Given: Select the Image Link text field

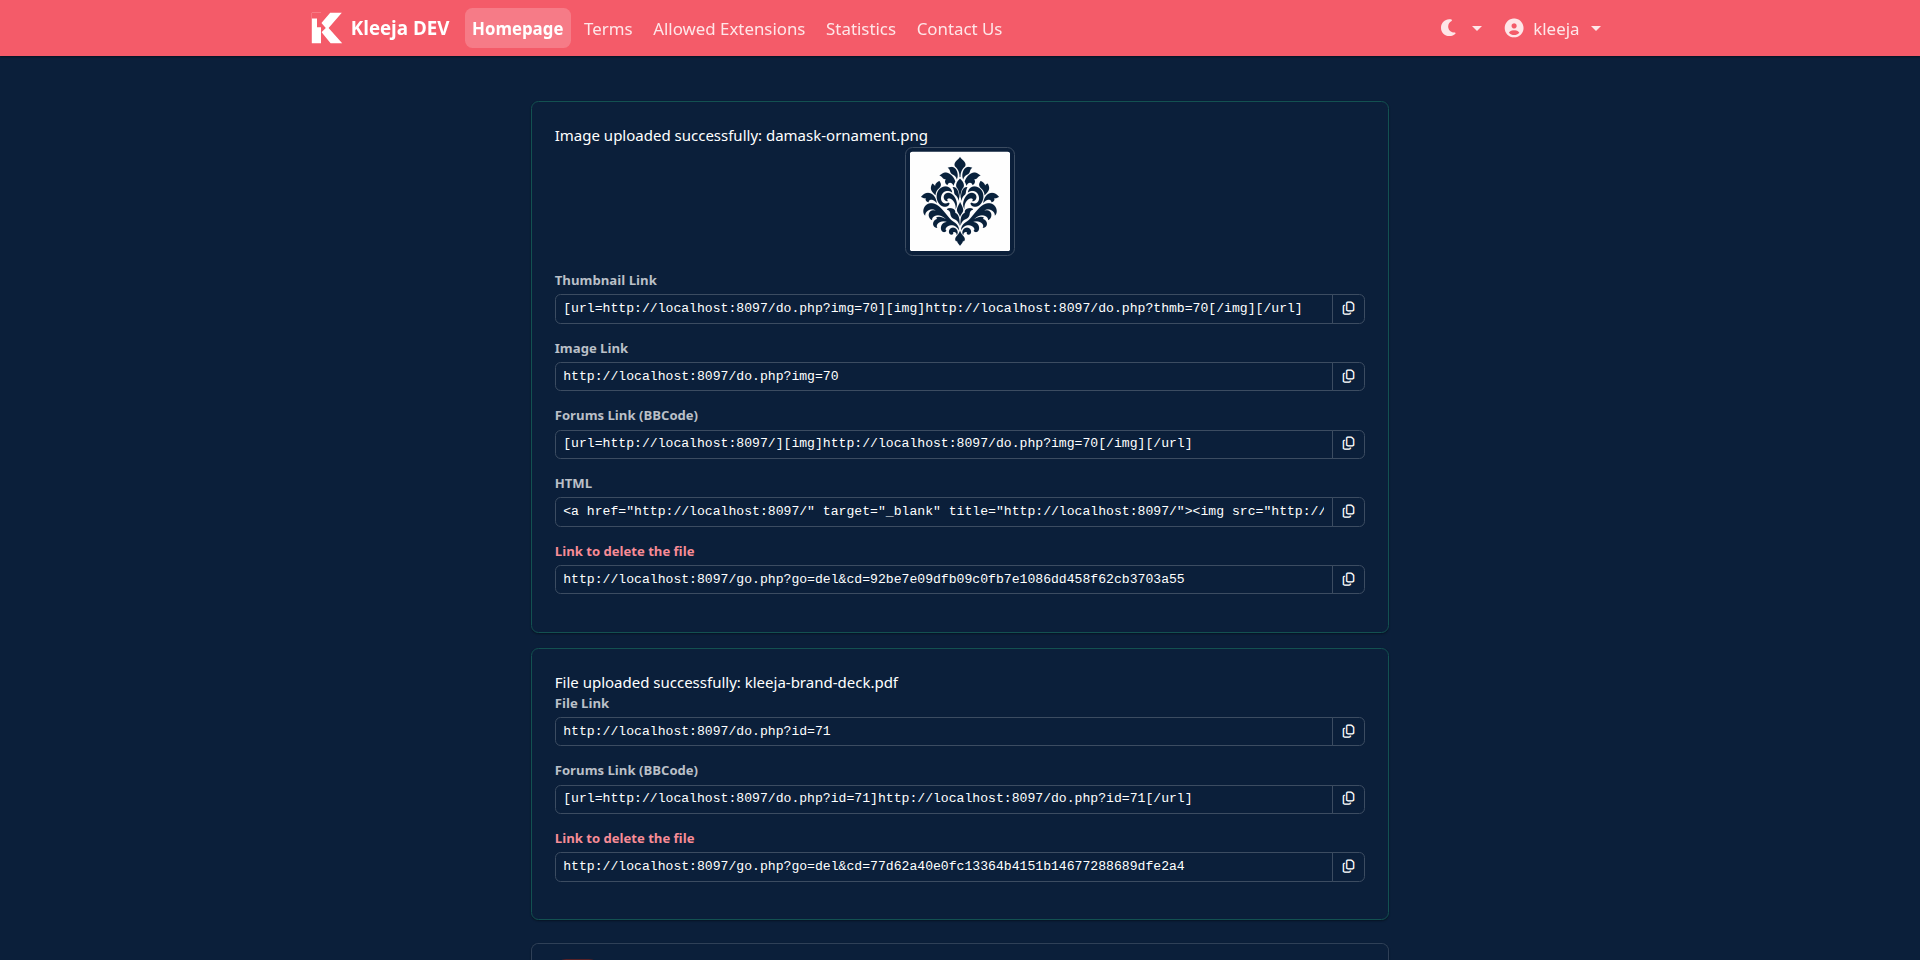Looking at the screenshot, I should 943,376.
